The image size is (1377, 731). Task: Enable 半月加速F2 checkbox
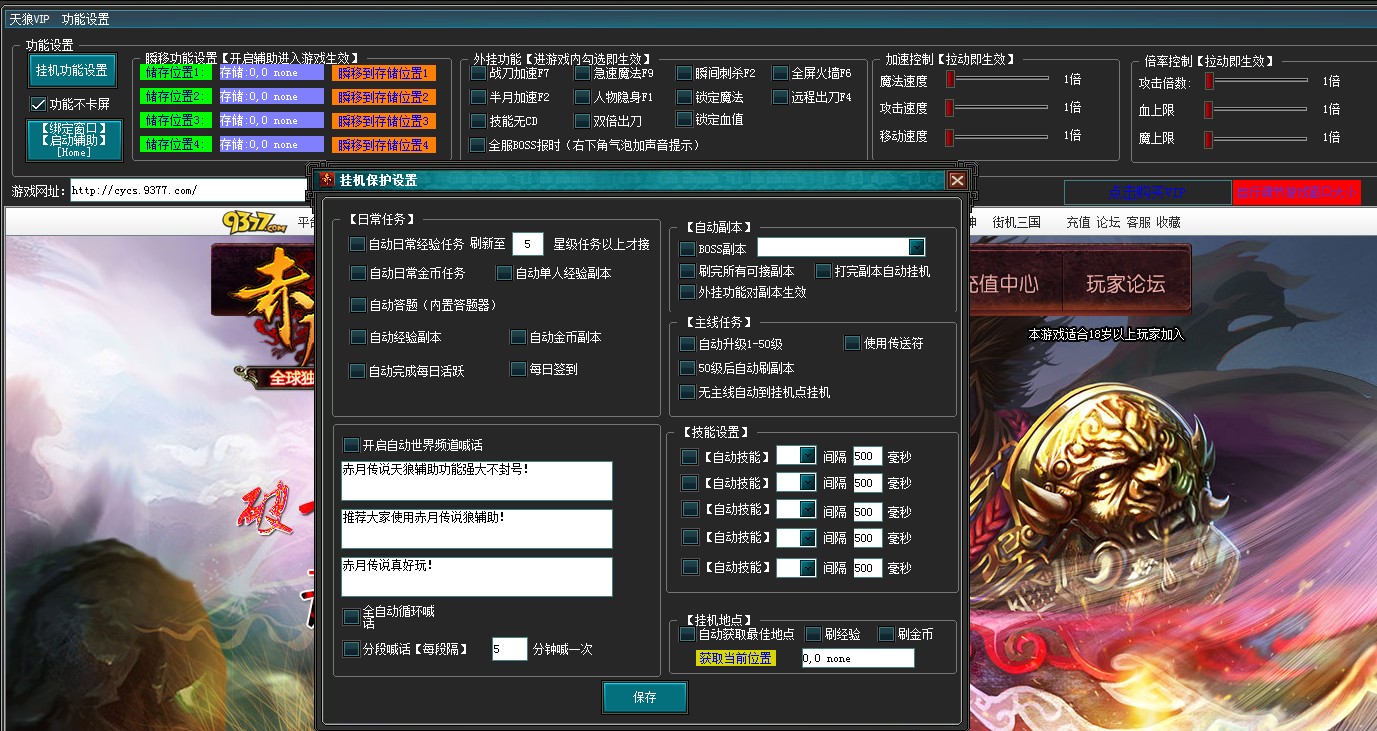coord(478,97)
